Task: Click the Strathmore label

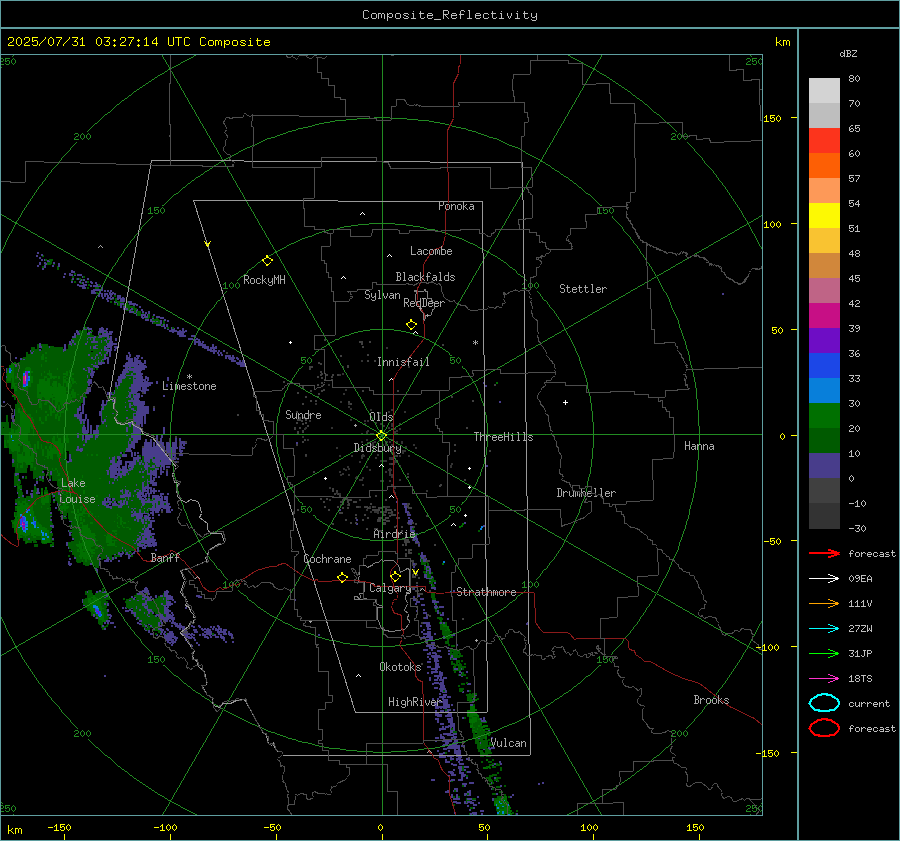Action: 486,592
